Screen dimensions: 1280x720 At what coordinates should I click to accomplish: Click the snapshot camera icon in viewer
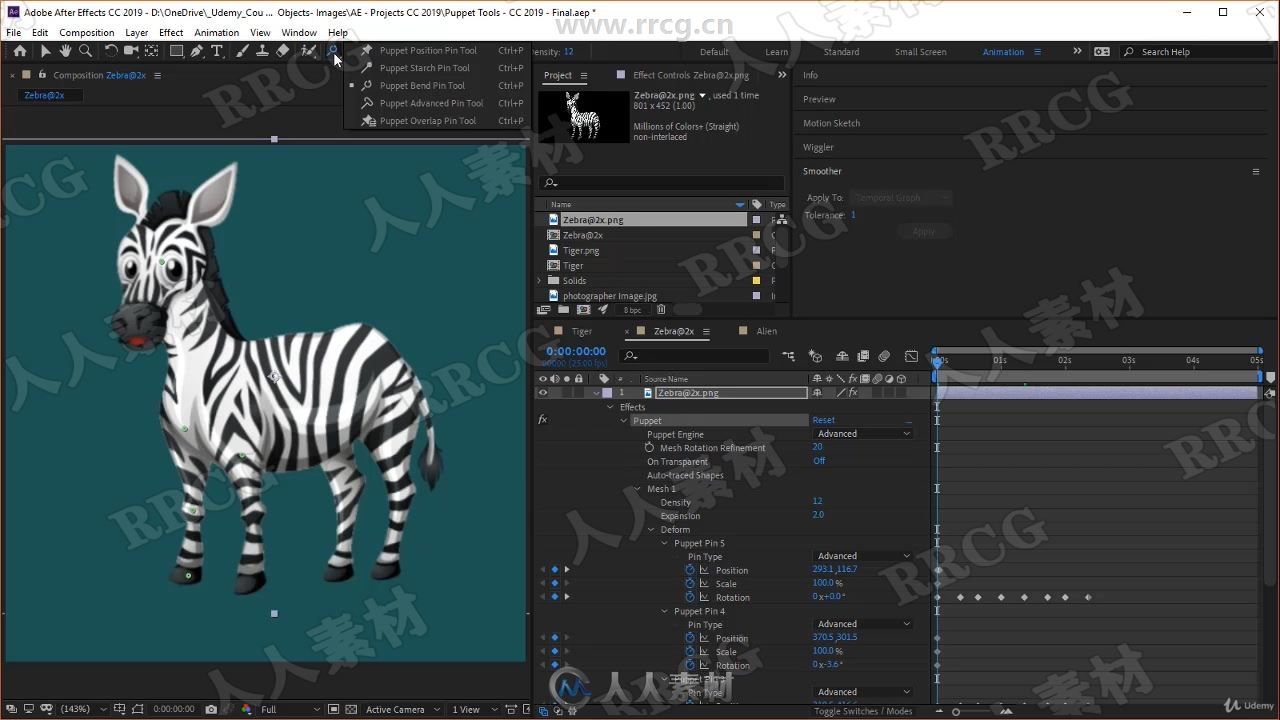point(211,709)
